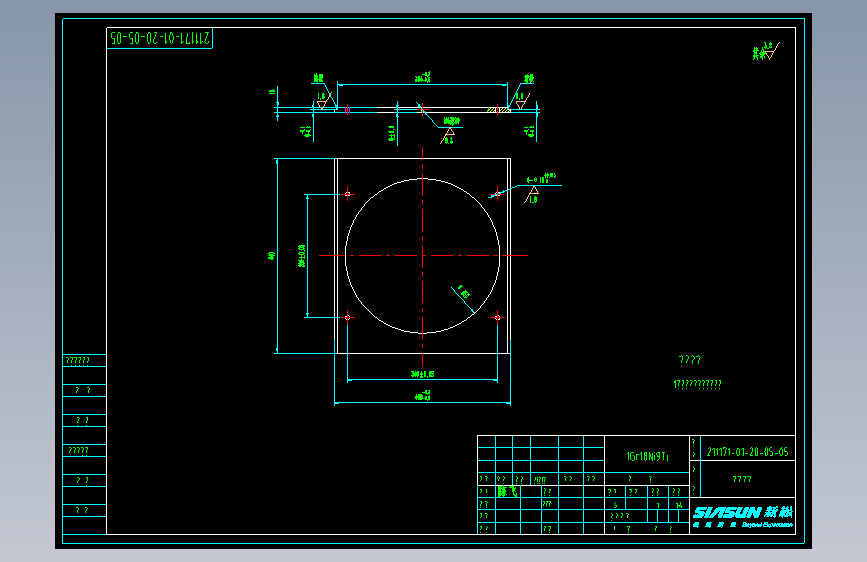Select the hatched section area in the side view
This screenshot has height=562, width=867.
coord(498,110)
